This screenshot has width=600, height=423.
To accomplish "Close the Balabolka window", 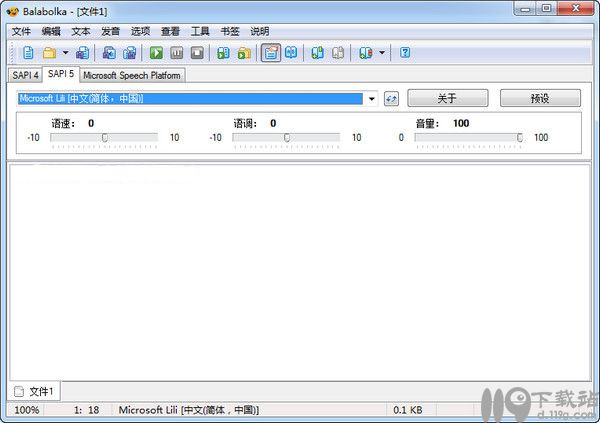I will tap(575, 8).
